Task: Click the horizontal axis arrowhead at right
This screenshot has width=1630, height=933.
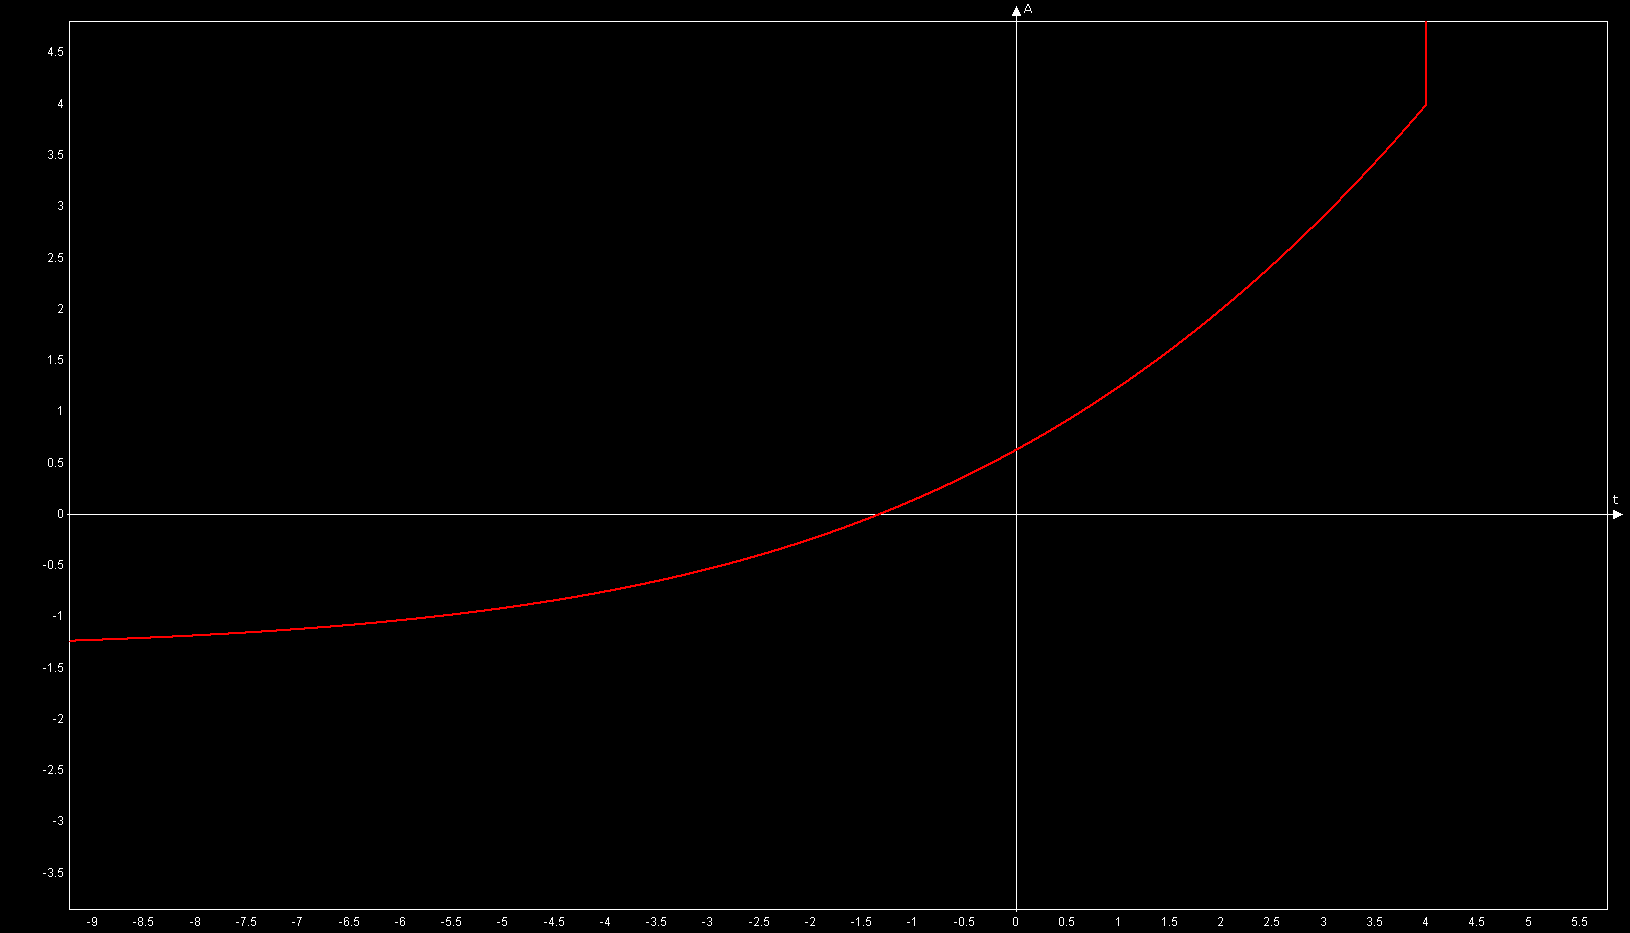Action: [1617, 514]
